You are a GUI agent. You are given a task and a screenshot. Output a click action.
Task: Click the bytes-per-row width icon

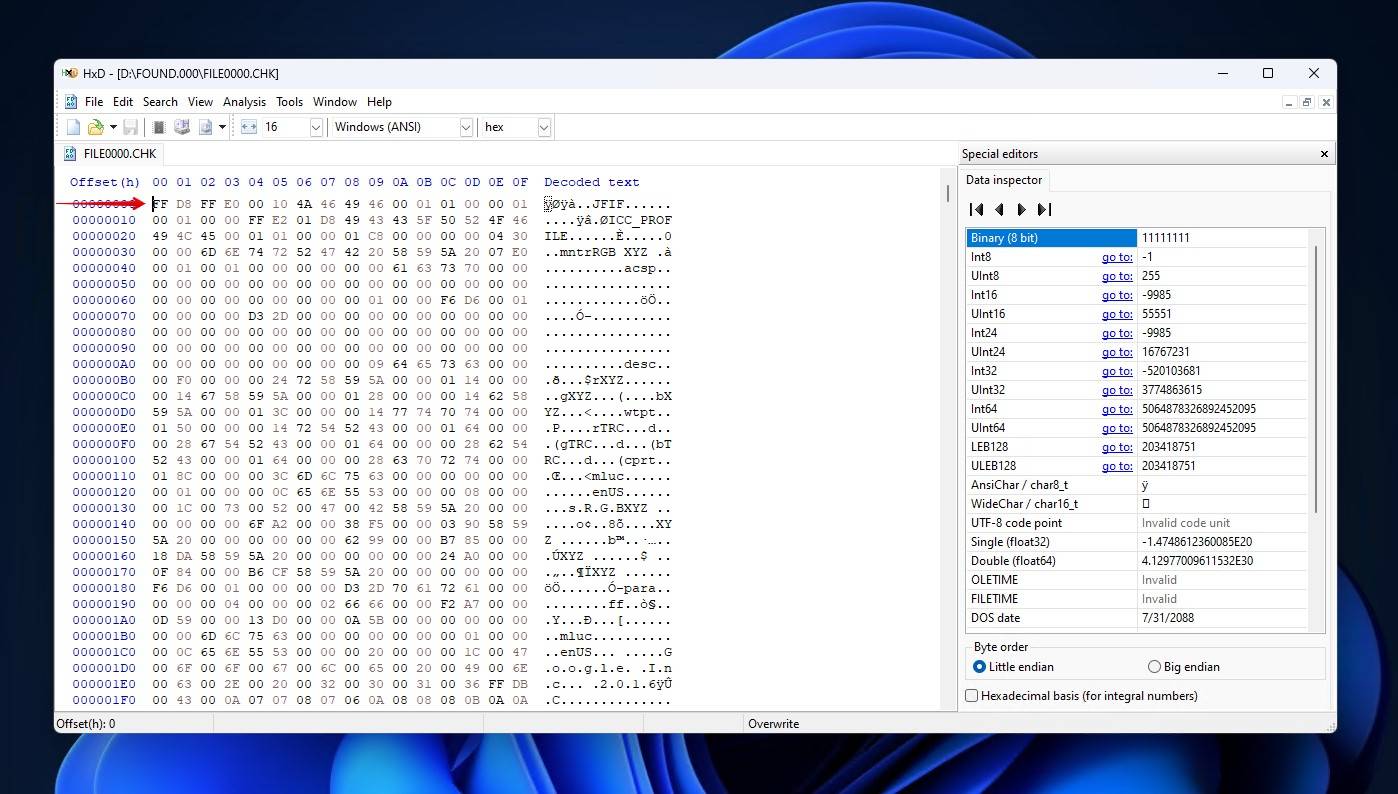coord(249,127)
